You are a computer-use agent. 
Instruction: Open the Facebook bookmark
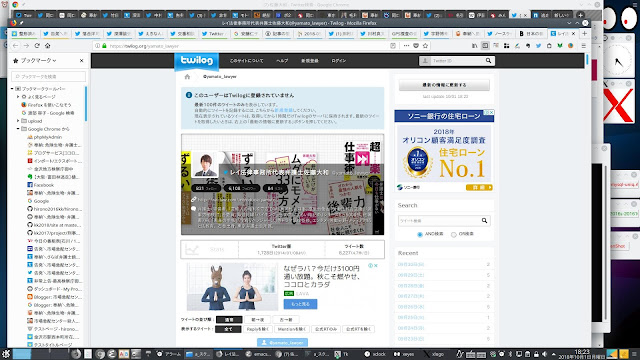[44, 185]
